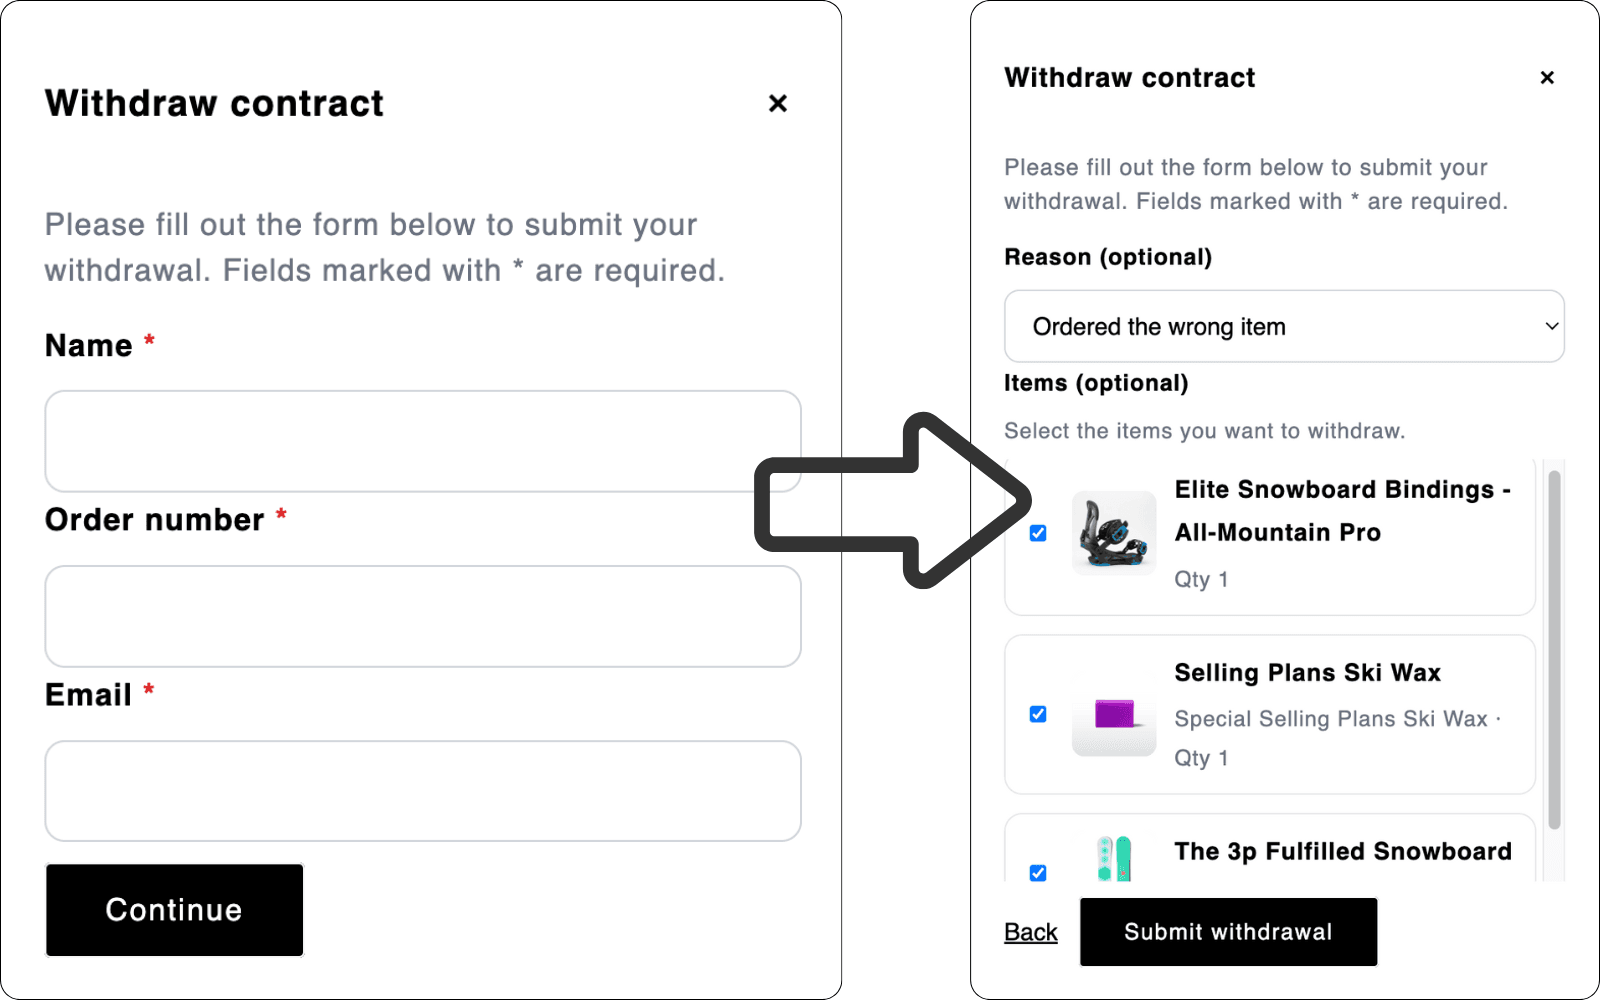Click the purple Ski Wax product image
Viewport: 1600px width, 1000px height.
pos(1113,715)
